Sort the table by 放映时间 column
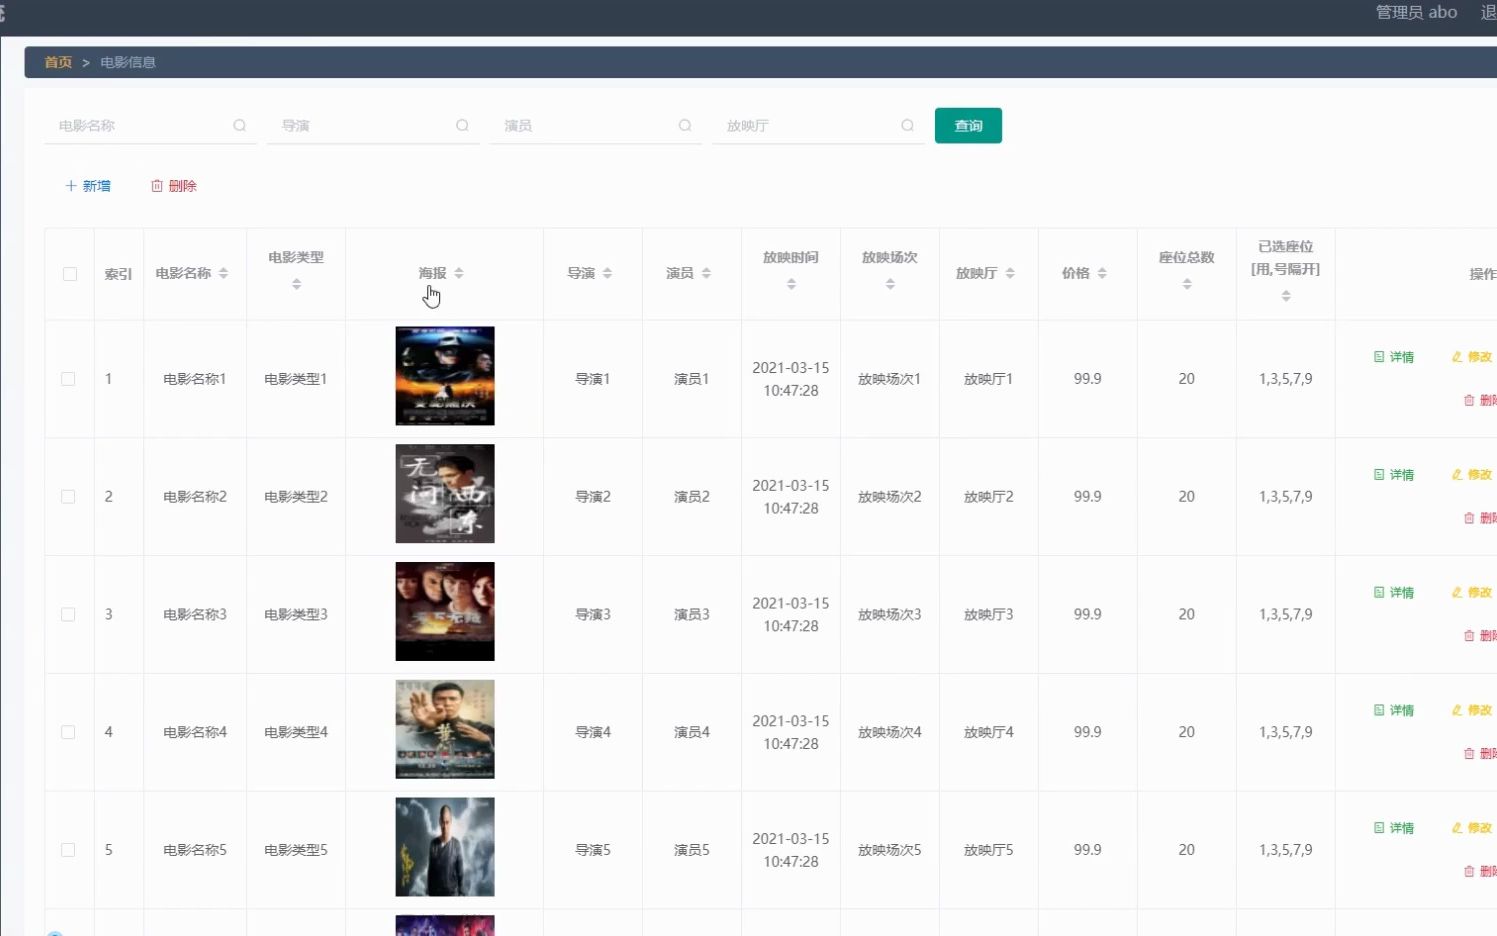Screen dimensions: 1497x936 coord(790,283)
